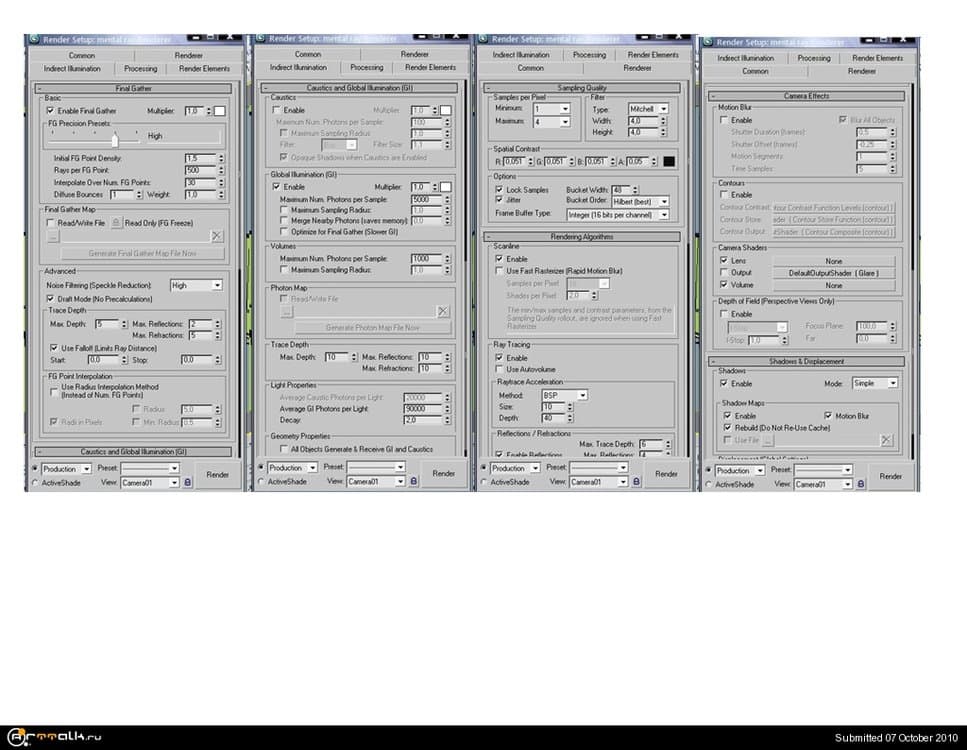Click the viewport lock icon beside Camera01
The image size is (967, 750).
(x=187, y=482)
